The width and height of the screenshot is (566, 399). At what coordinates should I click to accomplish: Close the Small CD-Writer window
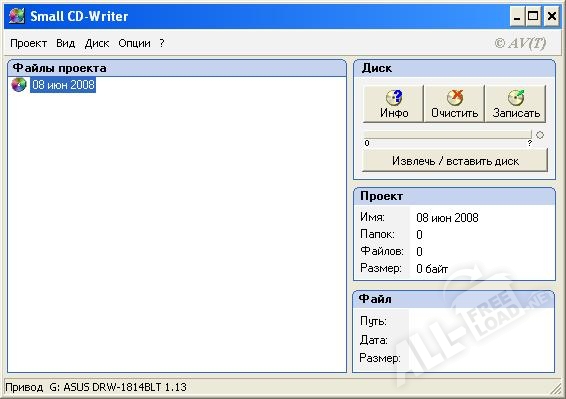552,16
